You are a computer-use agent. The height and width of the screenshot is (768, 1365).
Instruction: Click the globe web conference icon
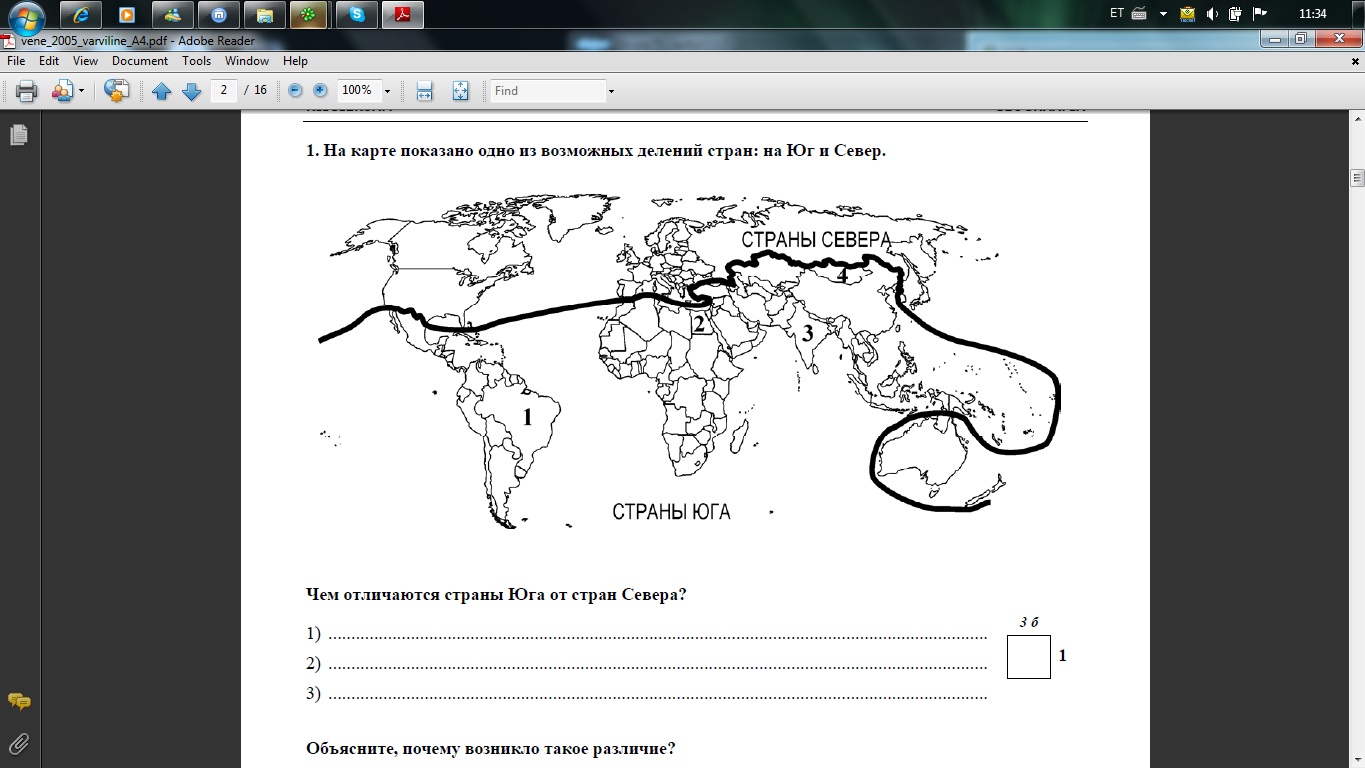pyautogui.click(x=117, y=91)
